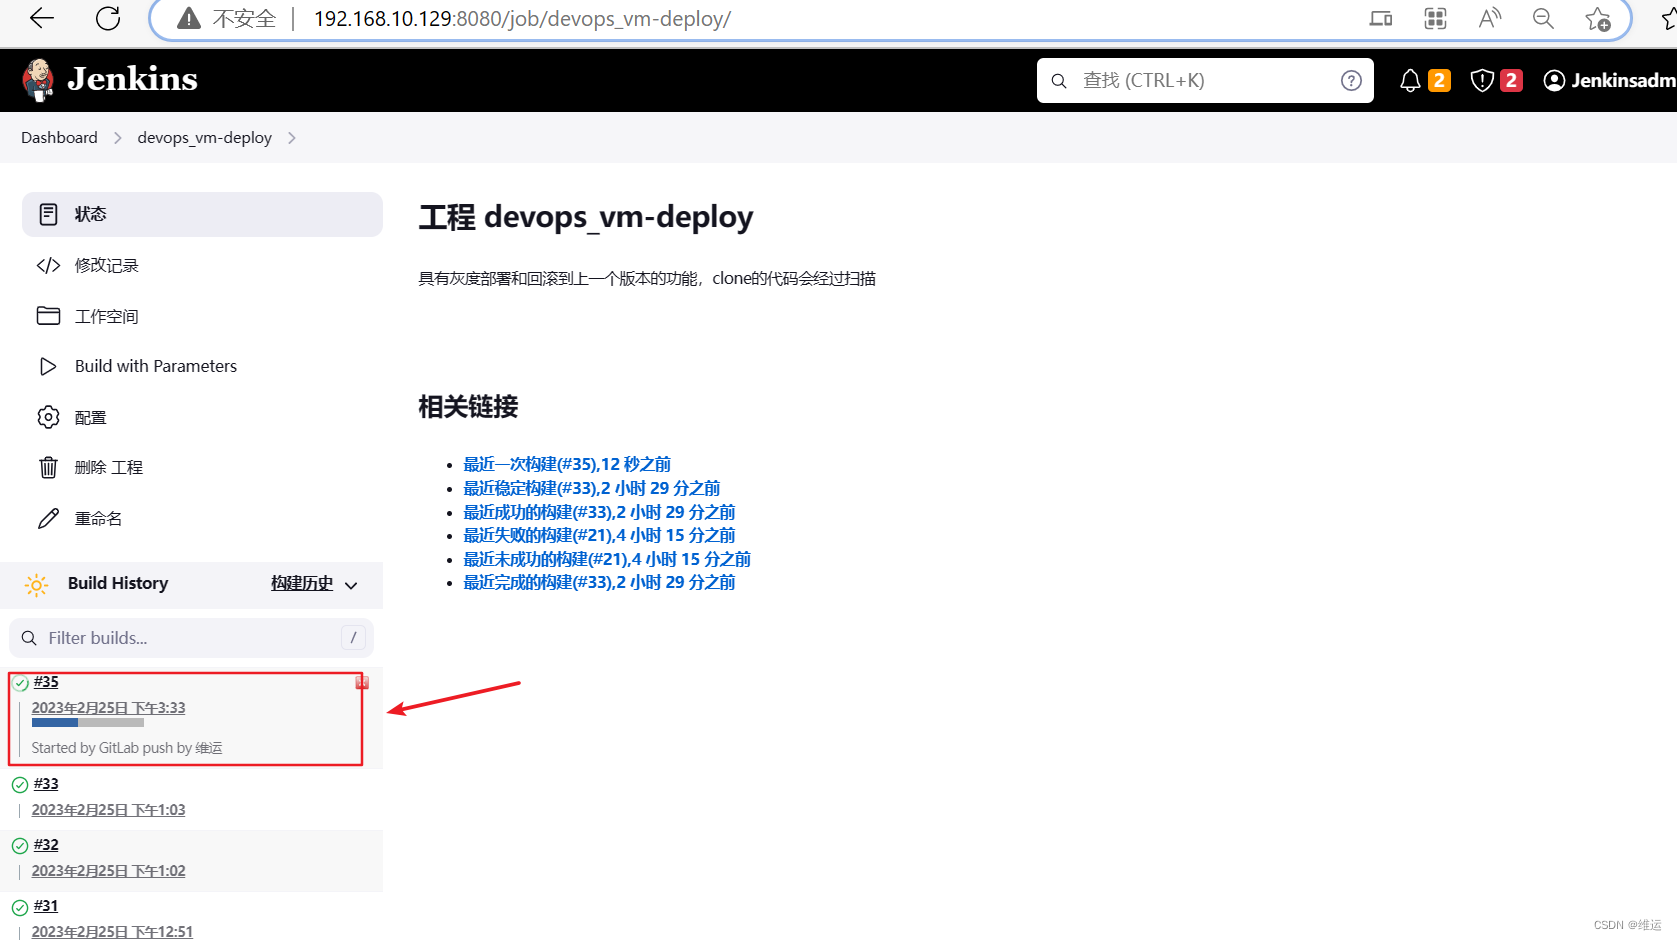Screen dimensions: 1677x940
Task: Cancel build #35 with red stop icon
Action: [362, 682]
